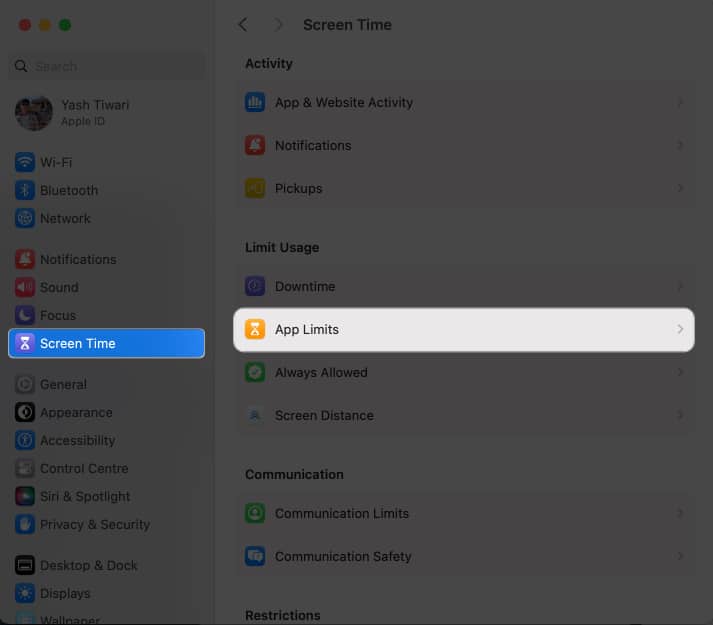Screen dimensions: 713x625
Task: Click the App & Website Activity chart icon
Action: point(255,102)
